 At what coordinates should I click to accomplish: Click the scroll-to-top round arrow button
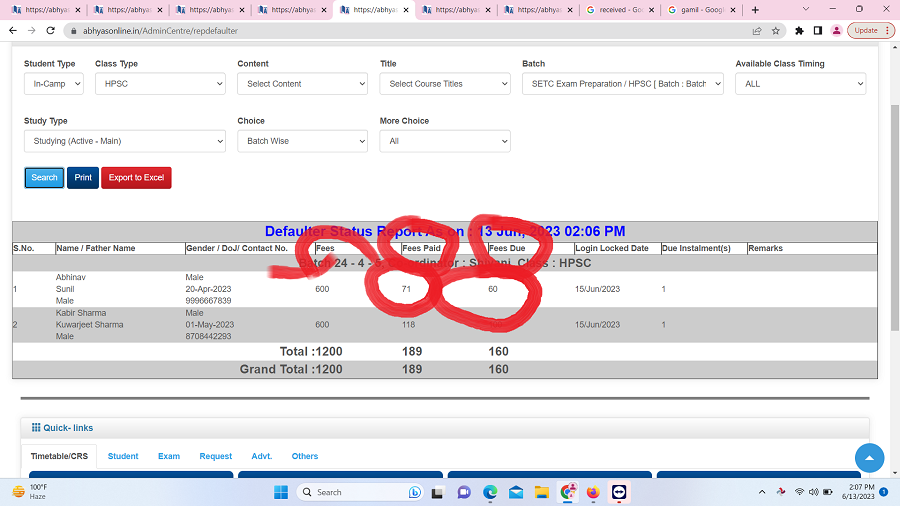coord(869,458)
